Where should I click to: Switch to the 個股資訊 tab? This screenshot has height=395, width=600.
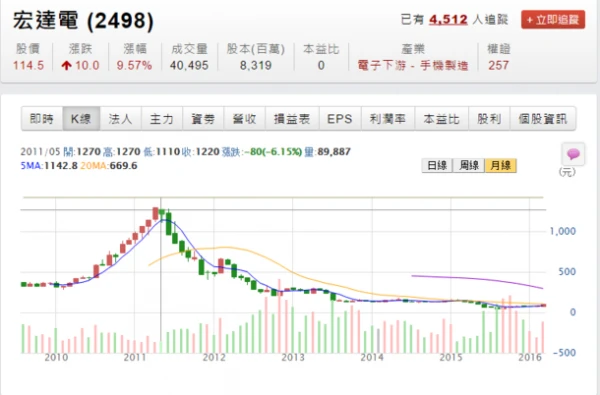(543, 119)
